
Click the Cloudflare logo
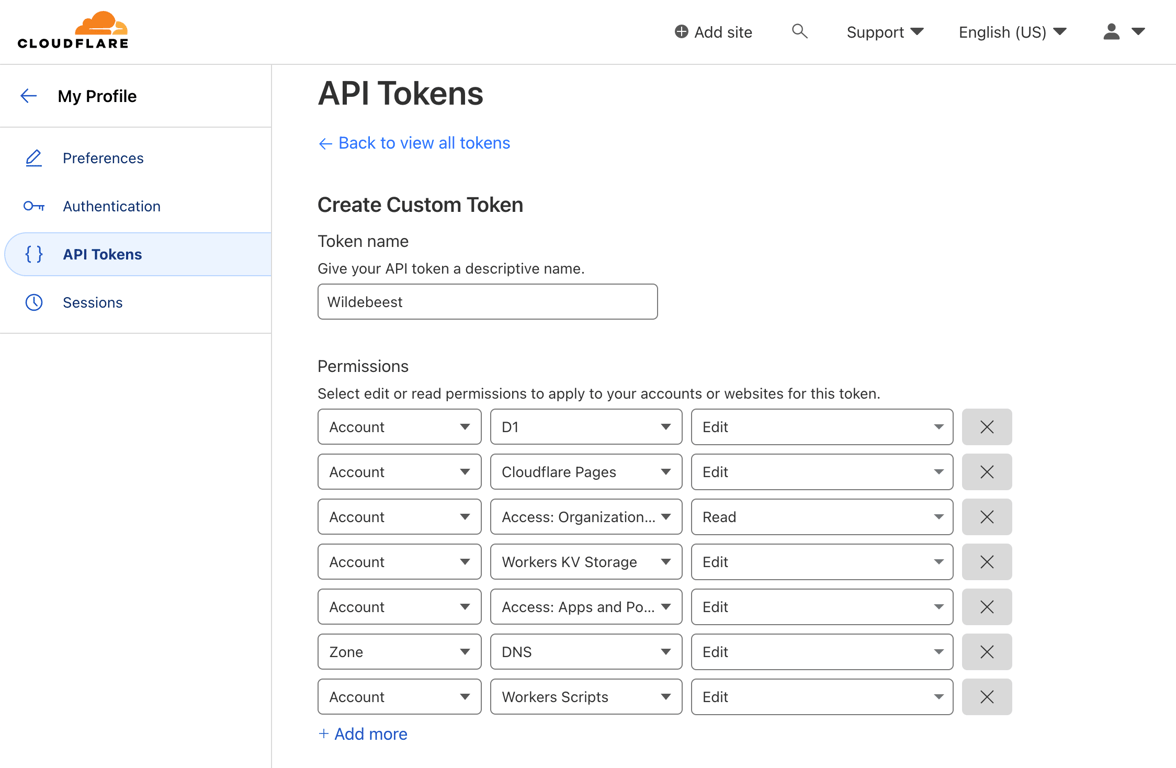(73, 31)
